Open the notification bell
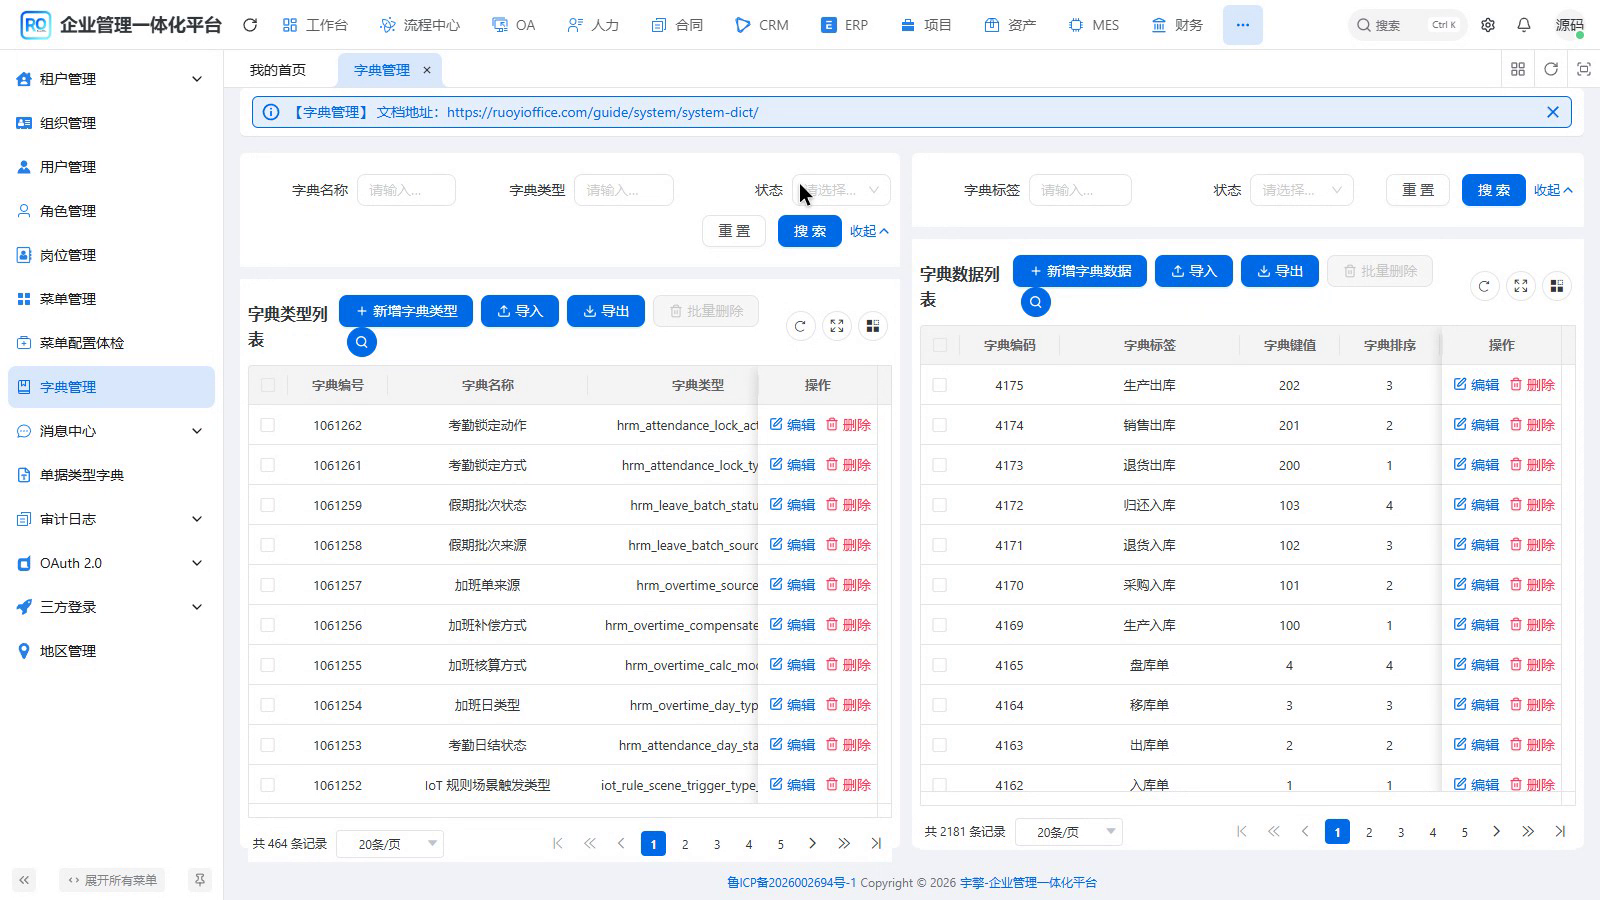1600x900 pixels. coord(1524,25)
